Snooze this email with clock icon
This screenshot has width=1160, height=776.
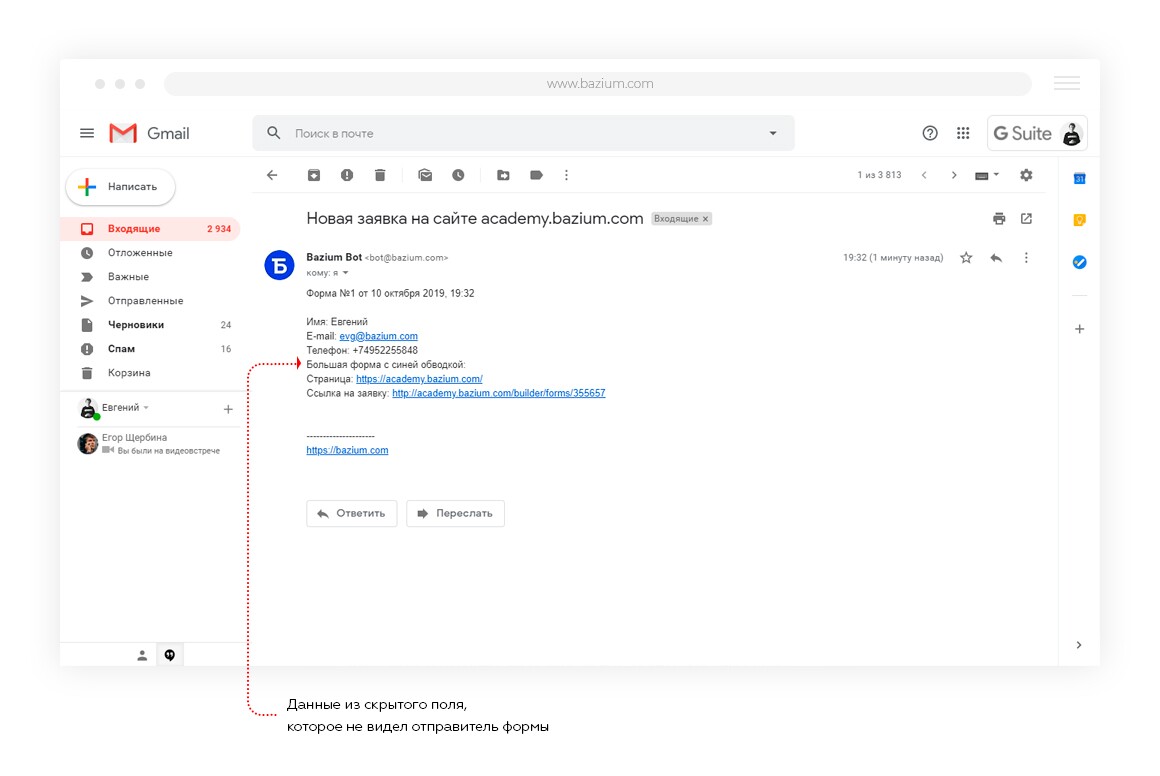pos(459,175)
